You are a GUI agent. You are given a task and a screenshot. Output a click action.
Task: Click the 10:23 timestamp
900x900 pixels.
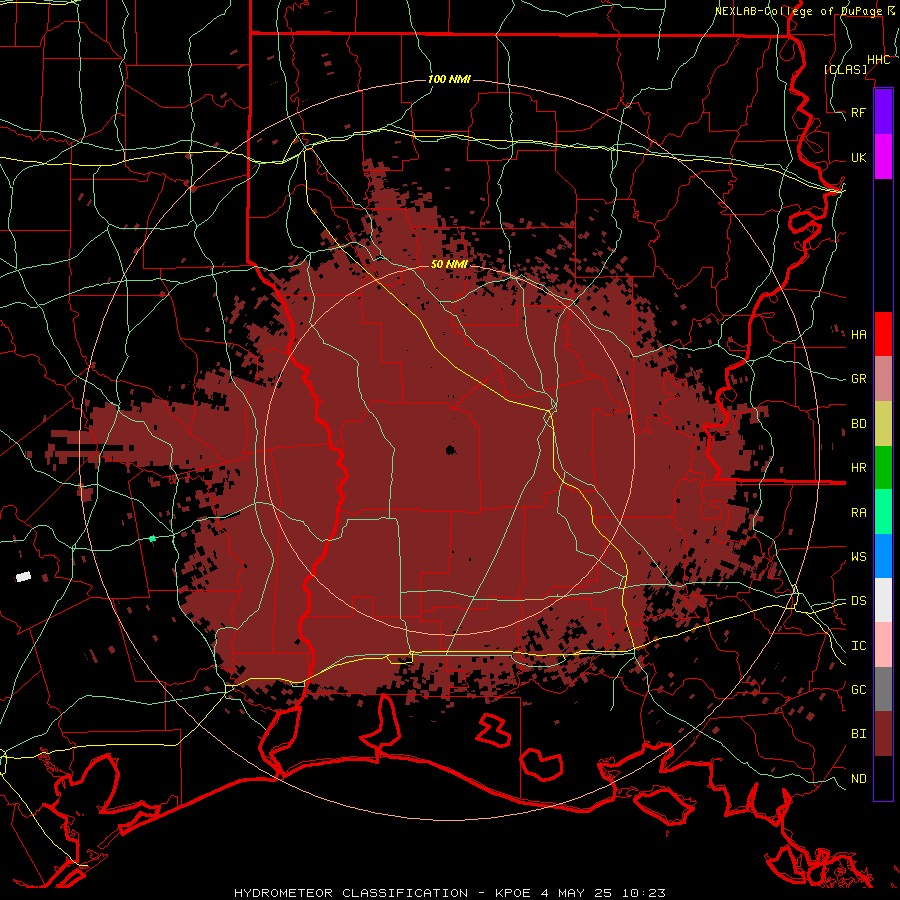click(x=644, y=893)
